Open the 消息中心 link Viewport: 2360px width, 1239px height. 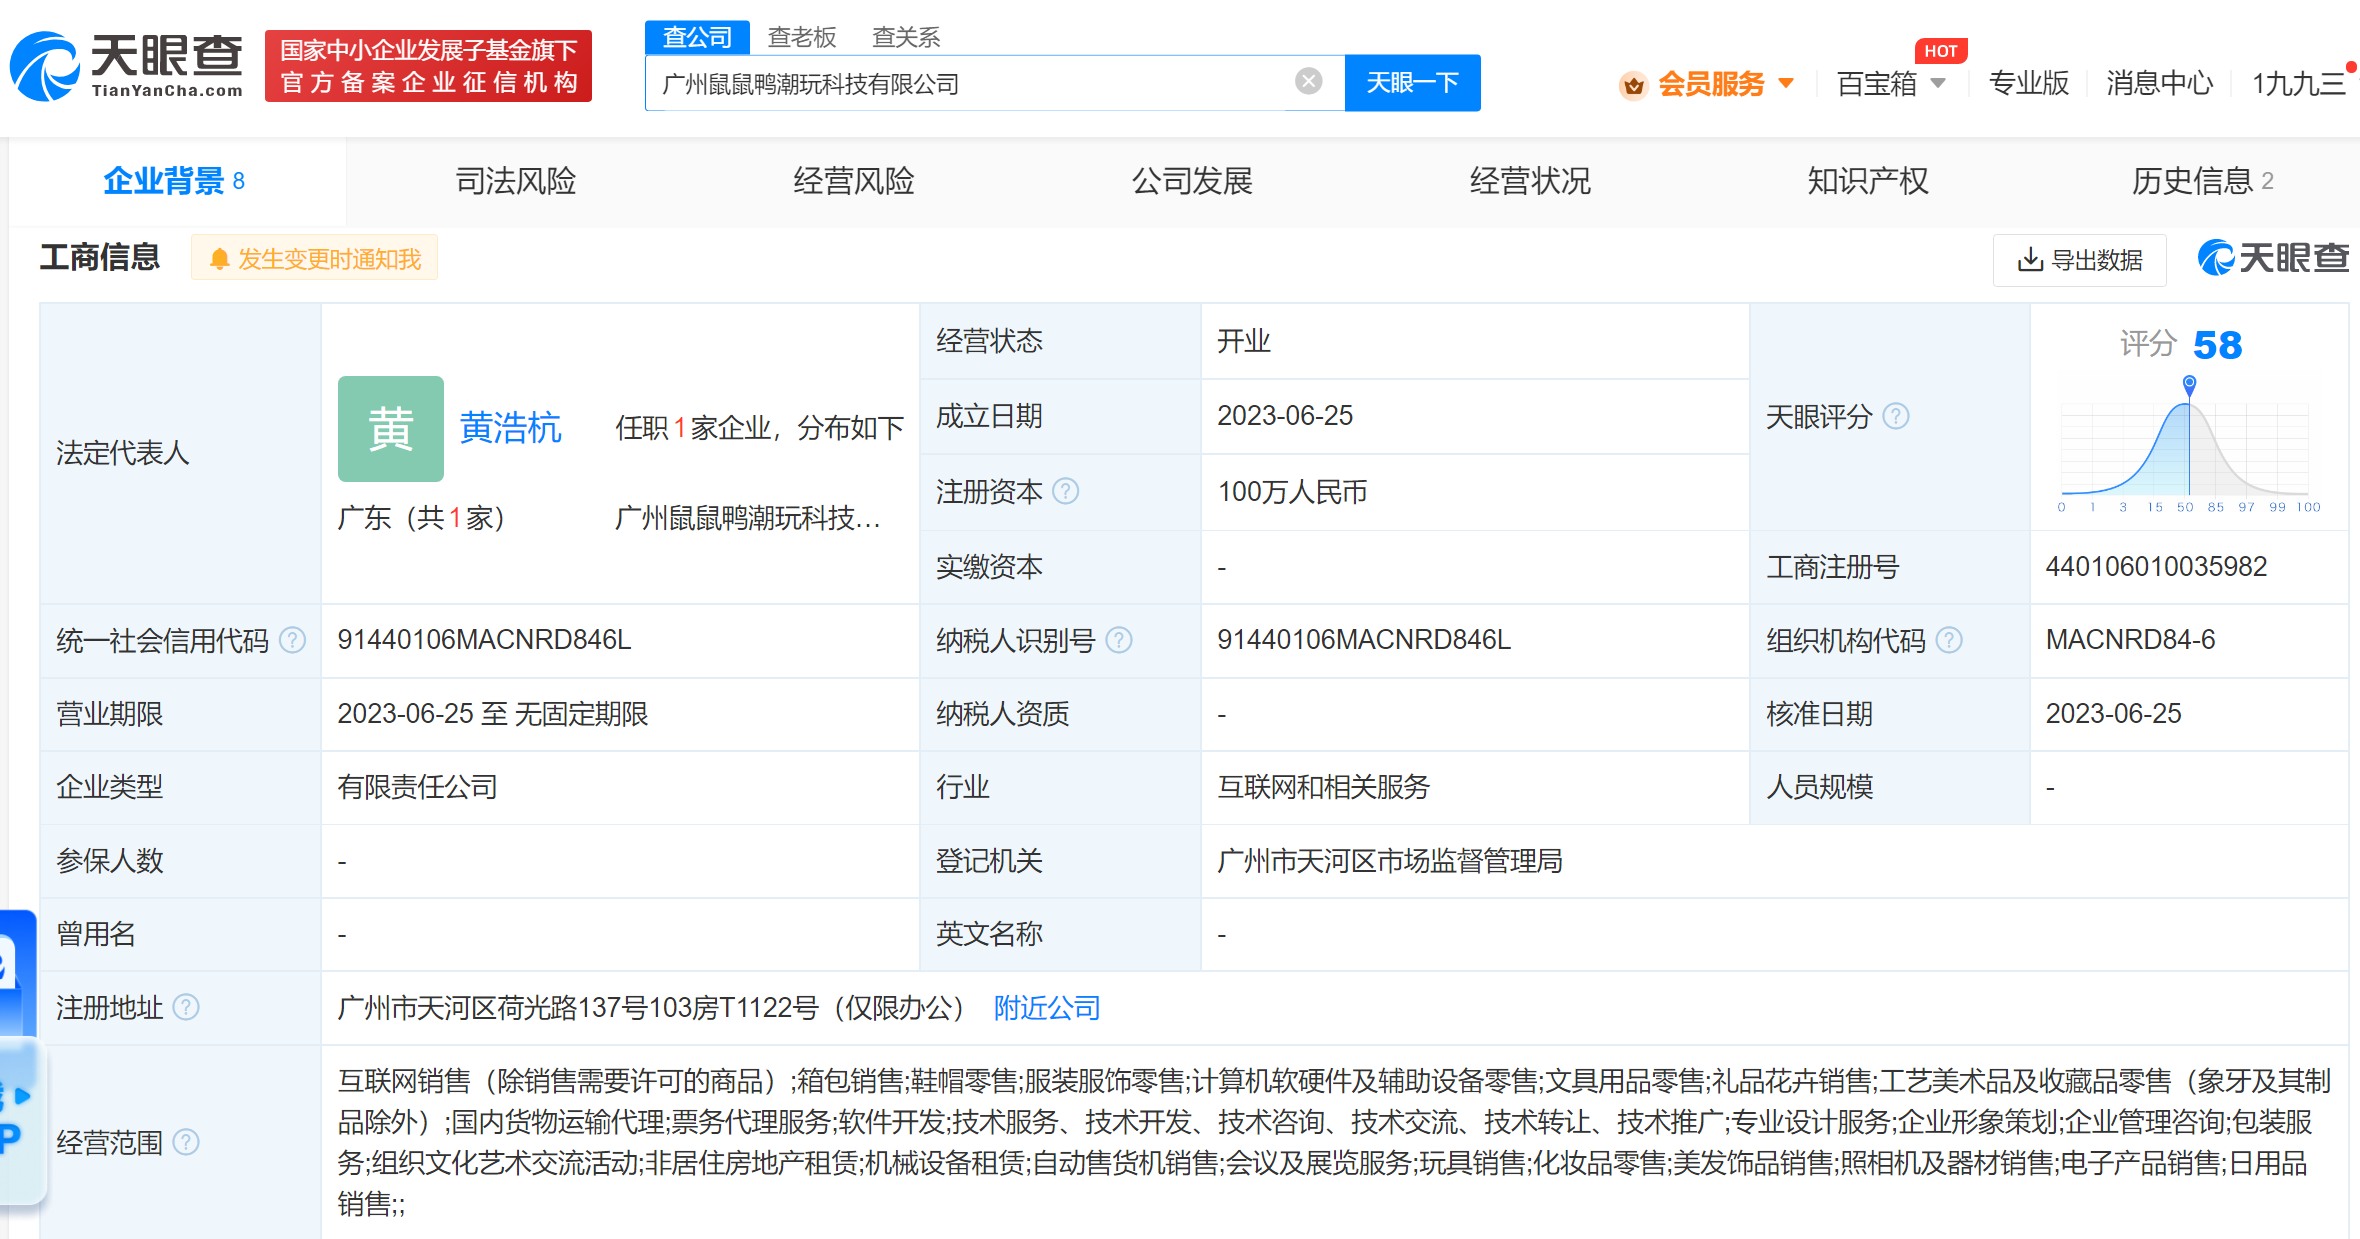click(2160, 83)
